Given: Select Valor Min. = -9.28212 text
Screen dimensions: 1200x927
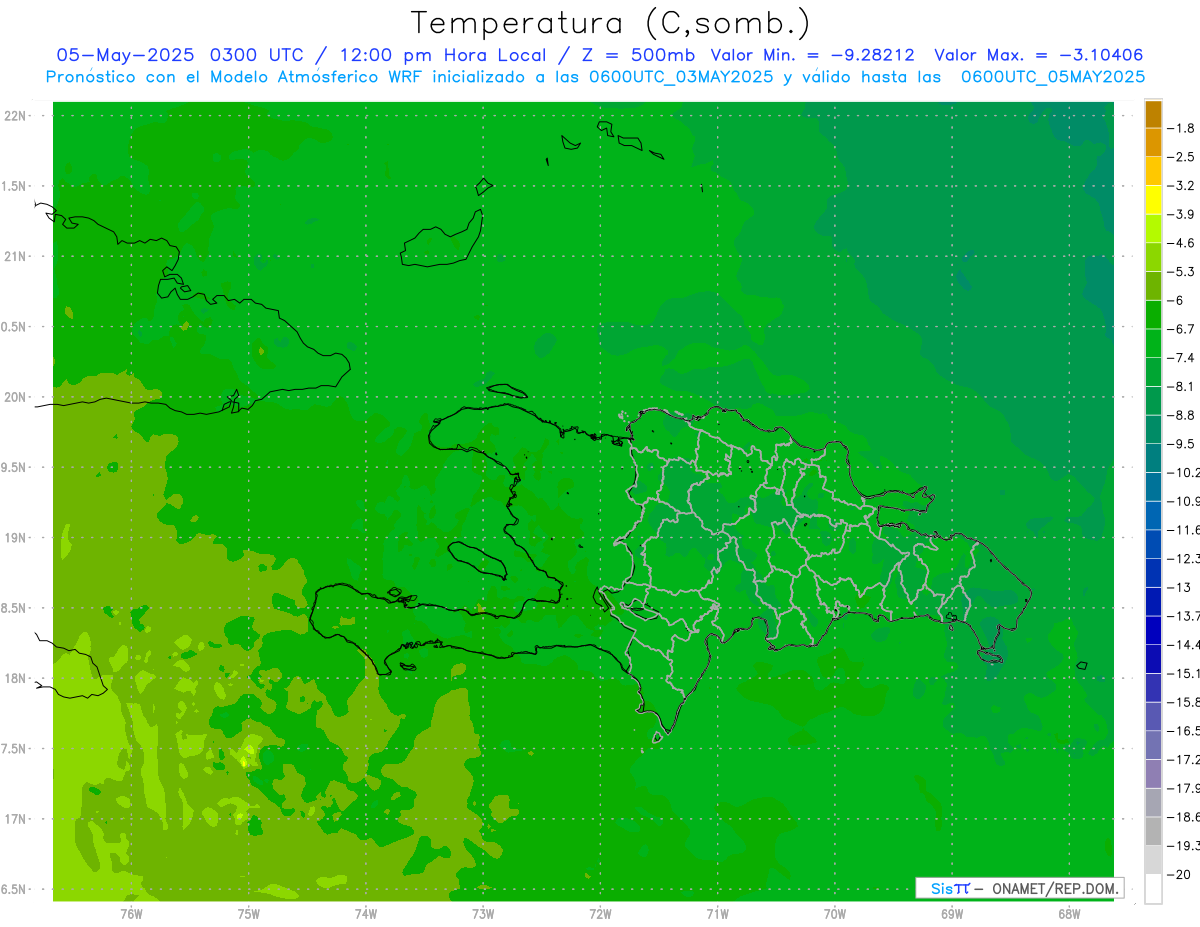Looking at the screenshot, I should 812,55.
